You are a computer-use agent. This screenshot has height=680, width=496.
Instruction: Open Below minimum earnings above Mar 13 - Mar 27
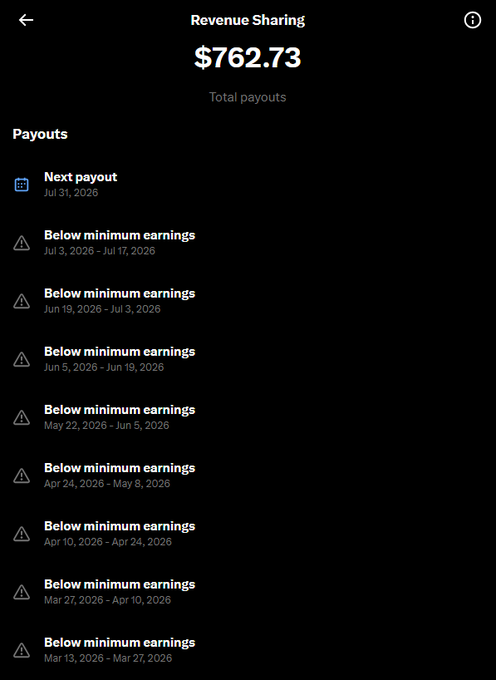coord(120,642)
